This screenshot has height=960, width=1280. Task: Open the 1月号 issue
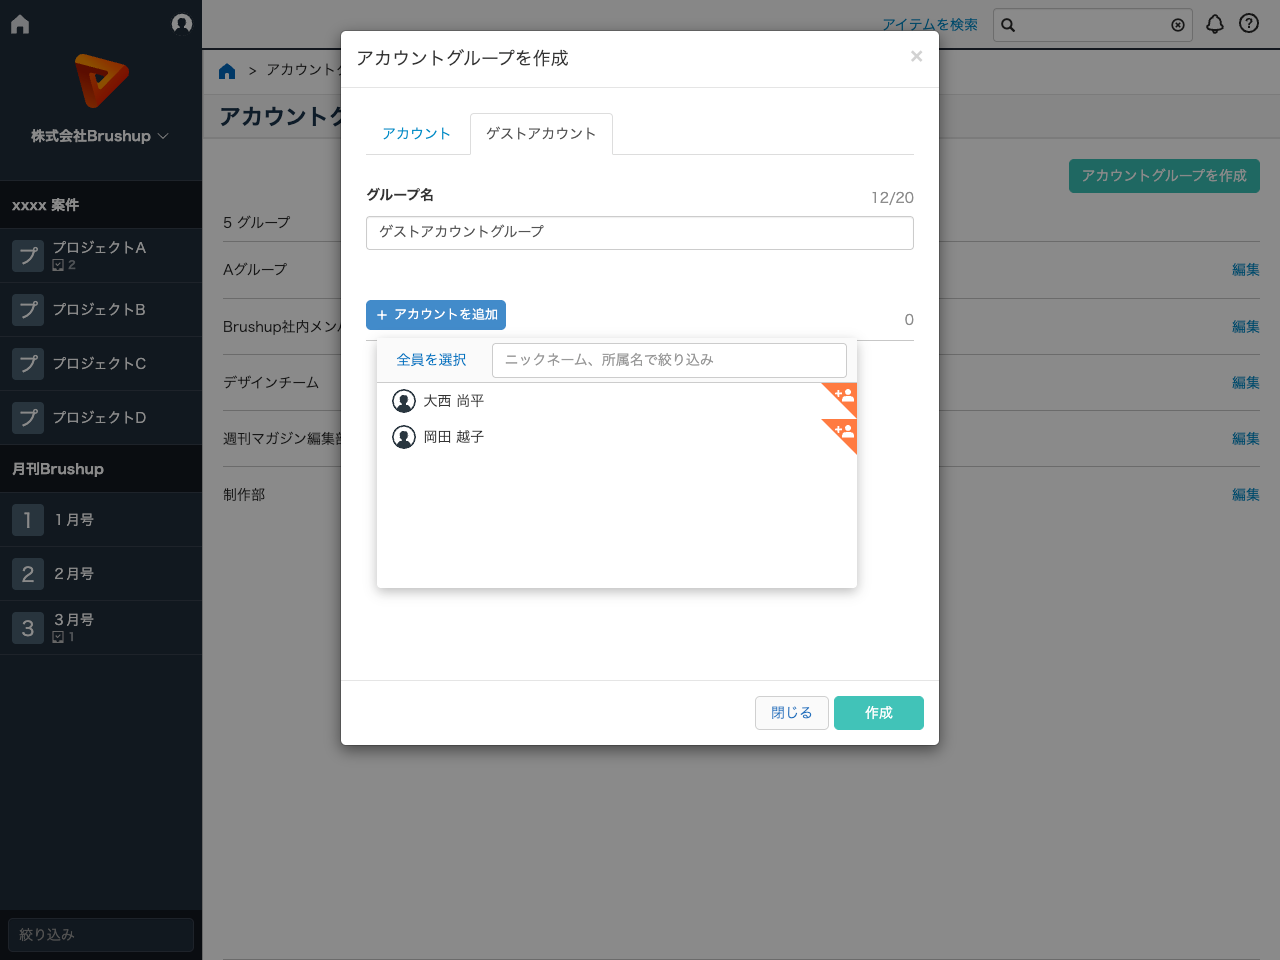tap(101, 520)
